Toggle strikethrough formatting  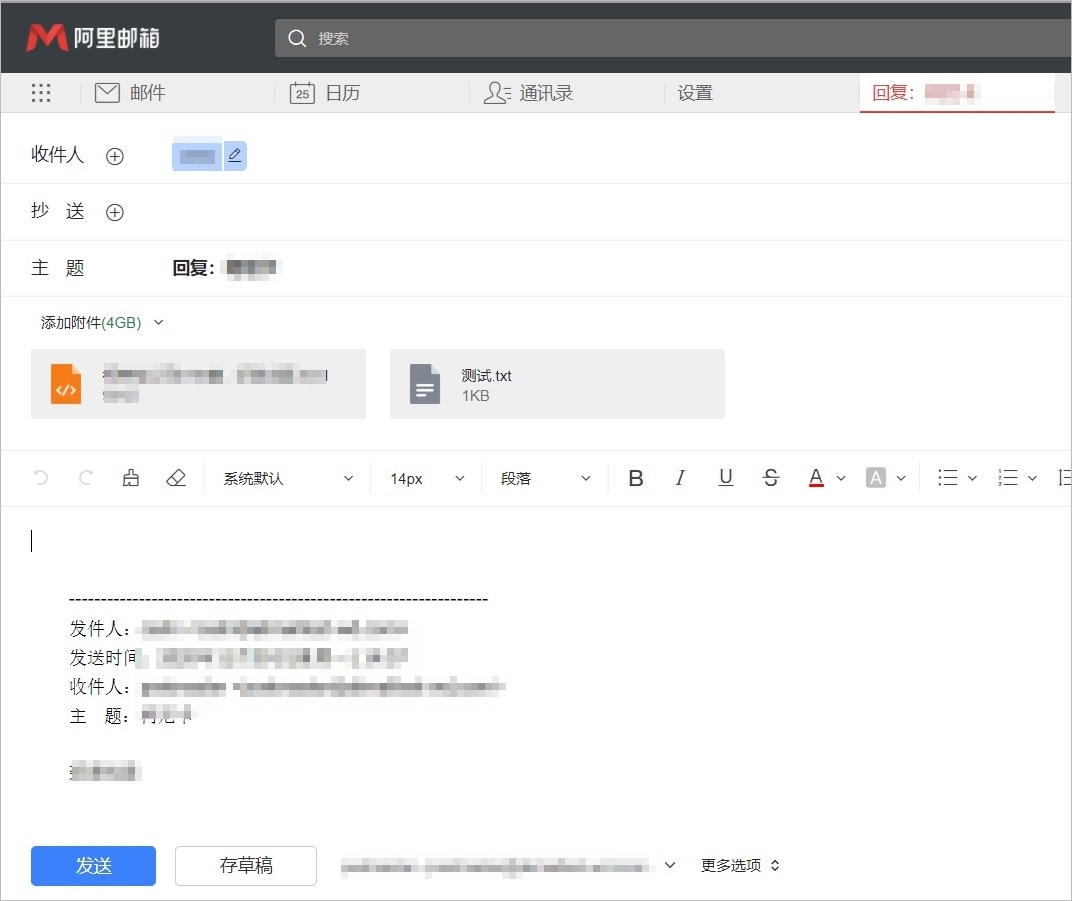(771, 478)
